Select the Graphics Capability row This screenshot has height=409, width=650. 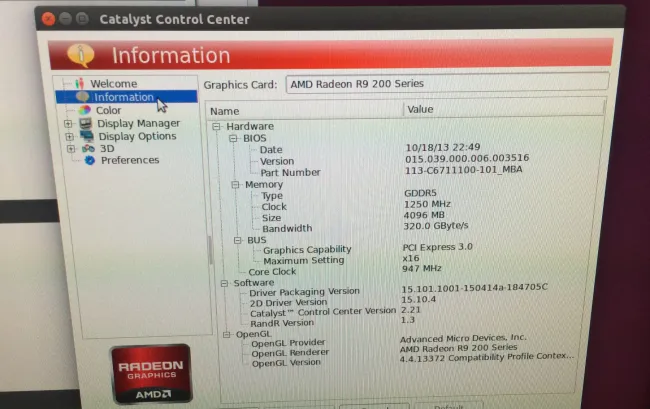pyautogui.click(x=307, y=249)
